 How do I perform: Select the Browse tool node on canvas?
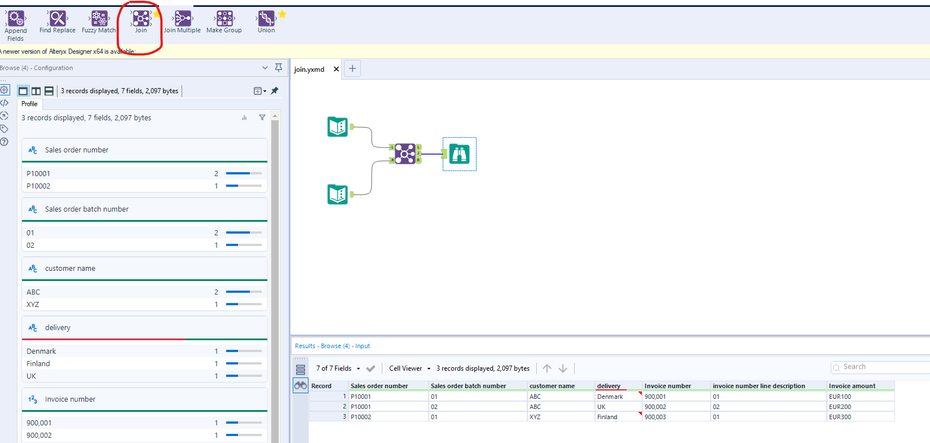click(x=459, y=154)
